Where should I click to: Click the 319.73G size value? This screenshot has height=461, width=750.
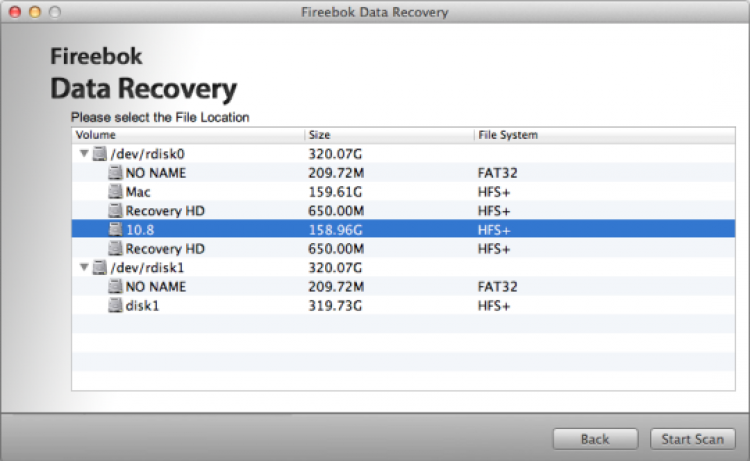[x=335, y=306]
